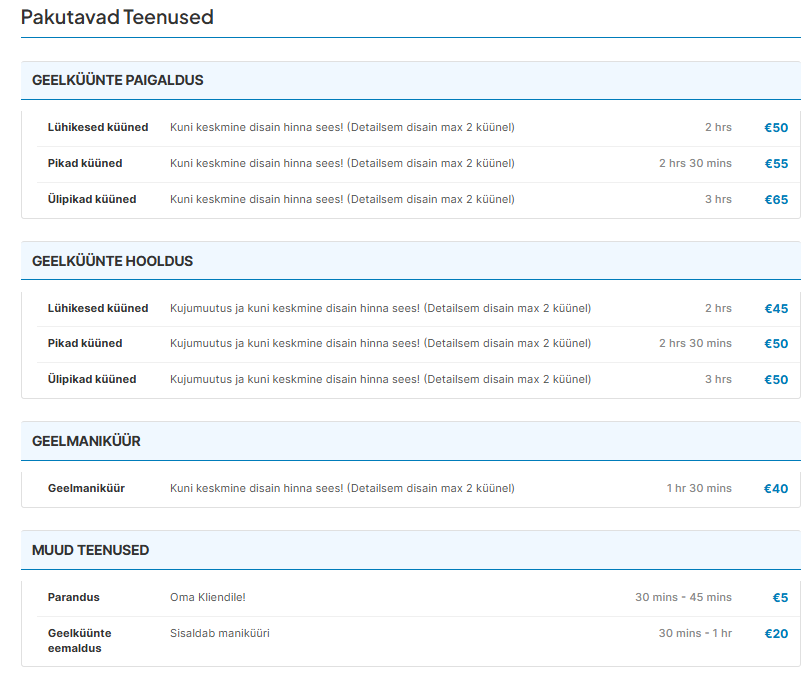
Task: Click the €5 price for Parandus
Action: point(780,597)
